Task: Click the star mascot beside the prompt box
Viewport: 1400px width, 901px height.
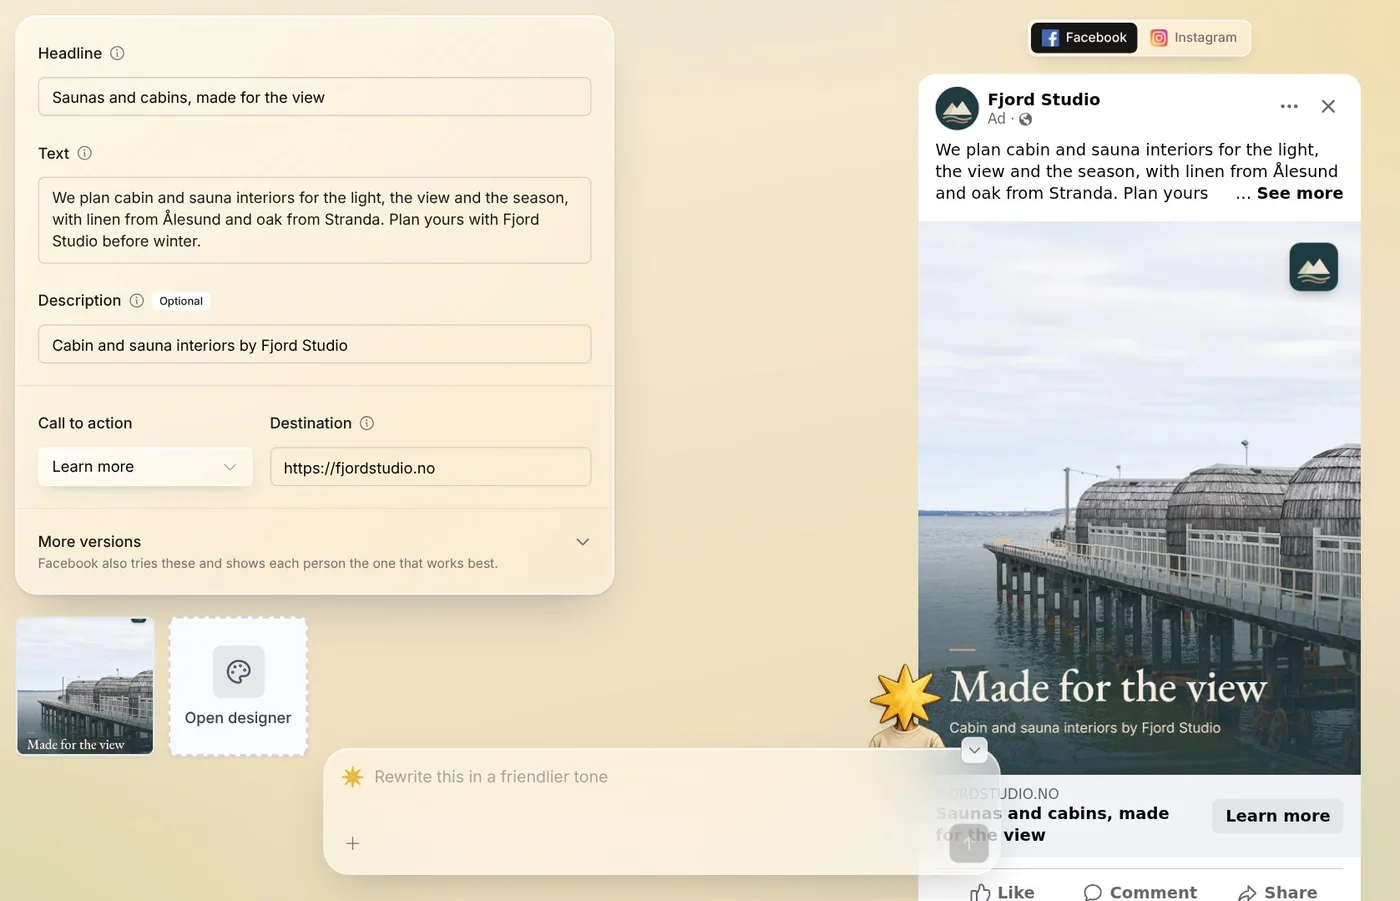Action: [905, 703]
